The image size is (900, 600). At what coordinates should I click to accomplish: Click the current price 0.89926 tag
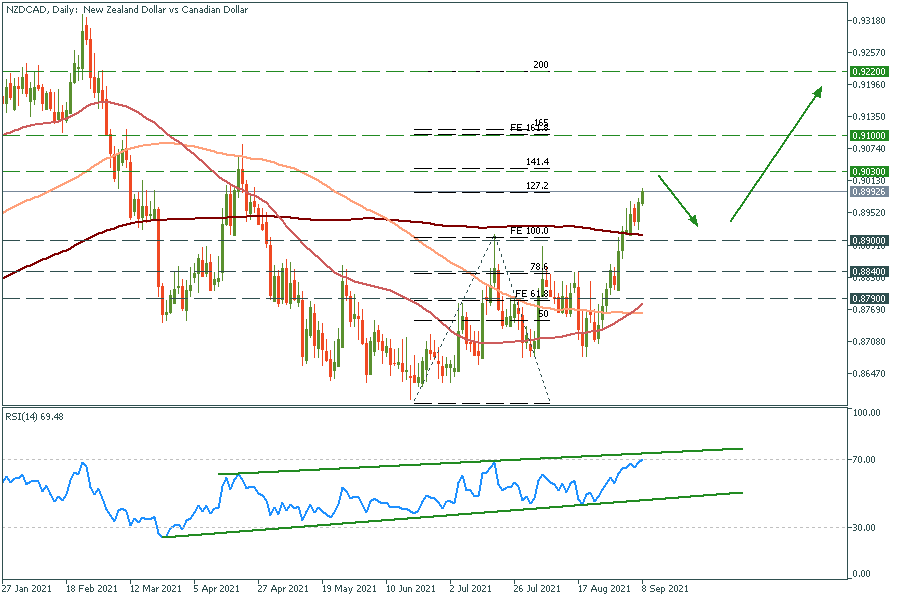click(866, 191)
